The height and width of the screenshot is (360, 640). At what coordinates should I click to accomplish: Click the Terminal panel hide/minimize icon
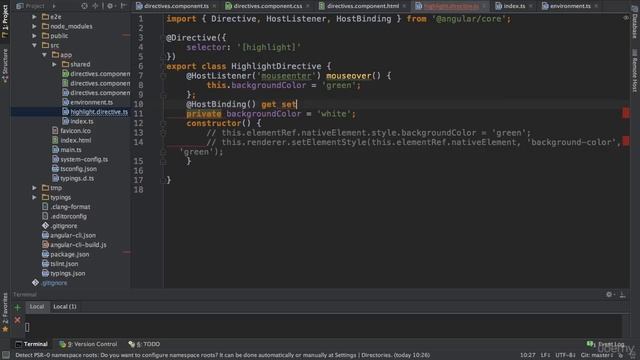pyautogui.click(x=622, y=294)
